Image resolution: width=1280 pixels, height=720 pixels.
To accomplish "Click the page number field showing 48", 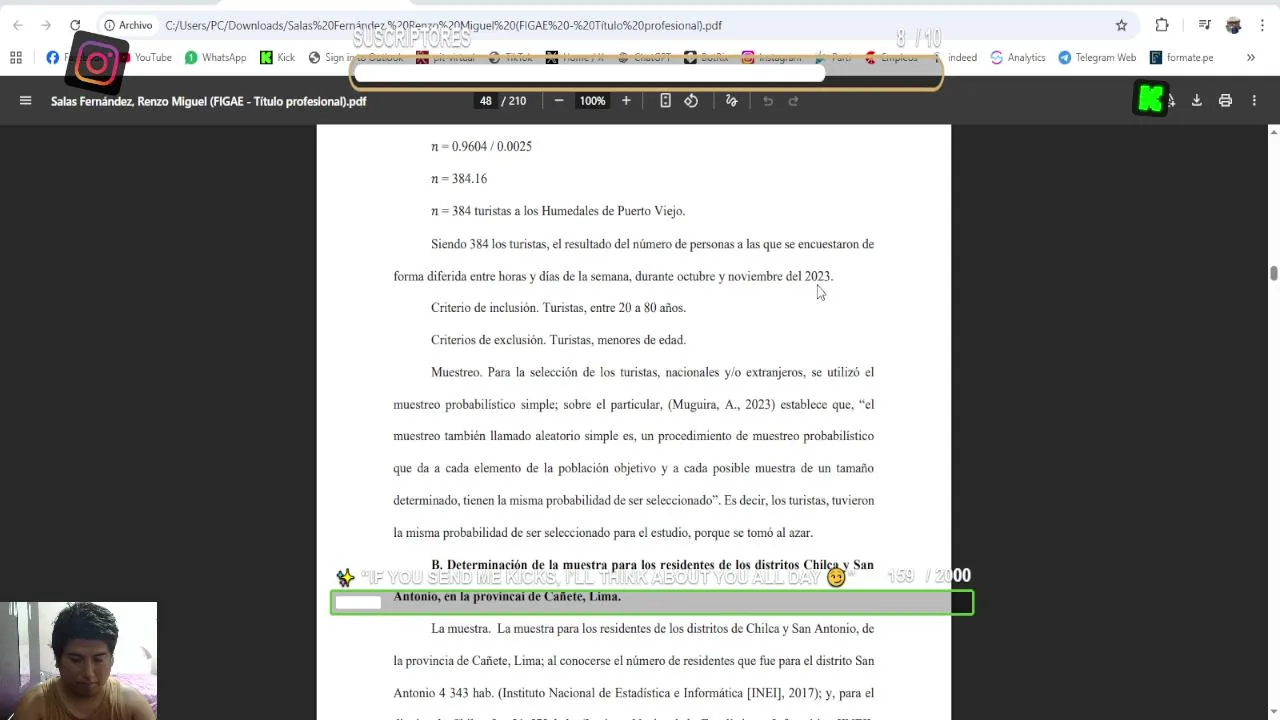I will 486,101.
